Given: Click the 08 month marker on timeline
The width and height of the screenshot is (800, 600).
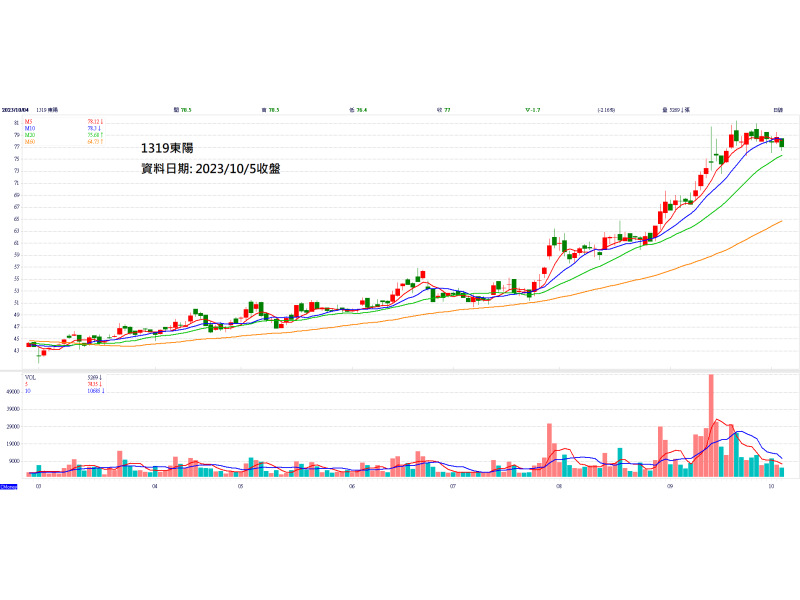Looking at the screenshot, I should [560, 487].
